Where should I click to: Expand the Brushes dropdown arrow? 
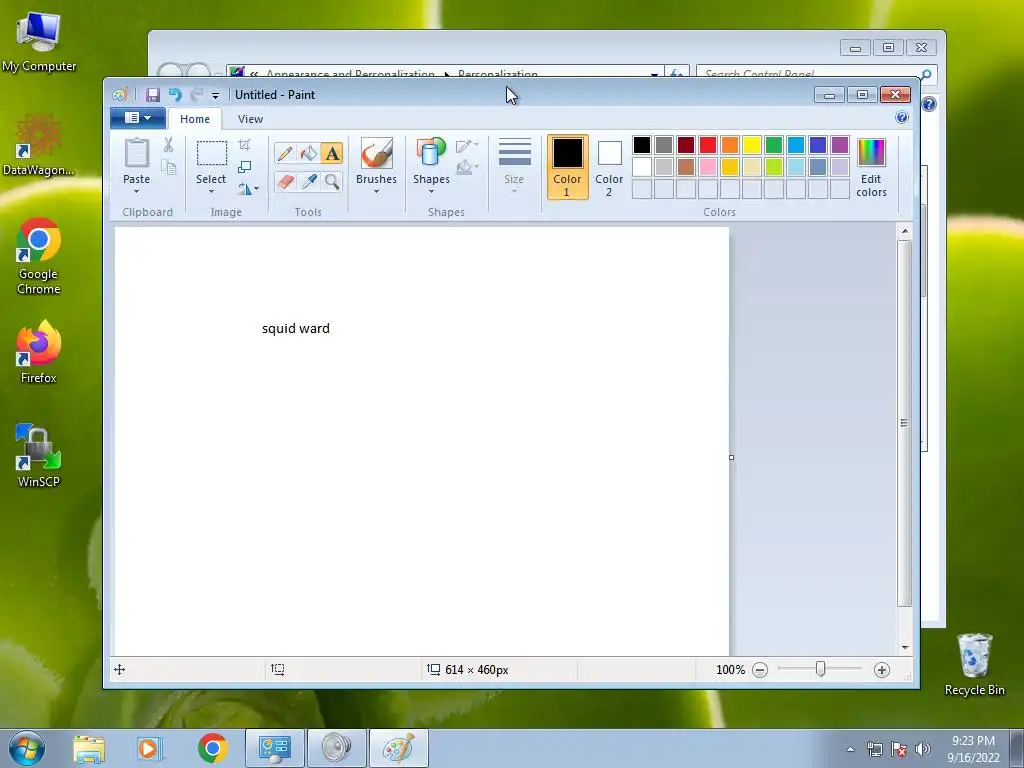click(376, 191)
